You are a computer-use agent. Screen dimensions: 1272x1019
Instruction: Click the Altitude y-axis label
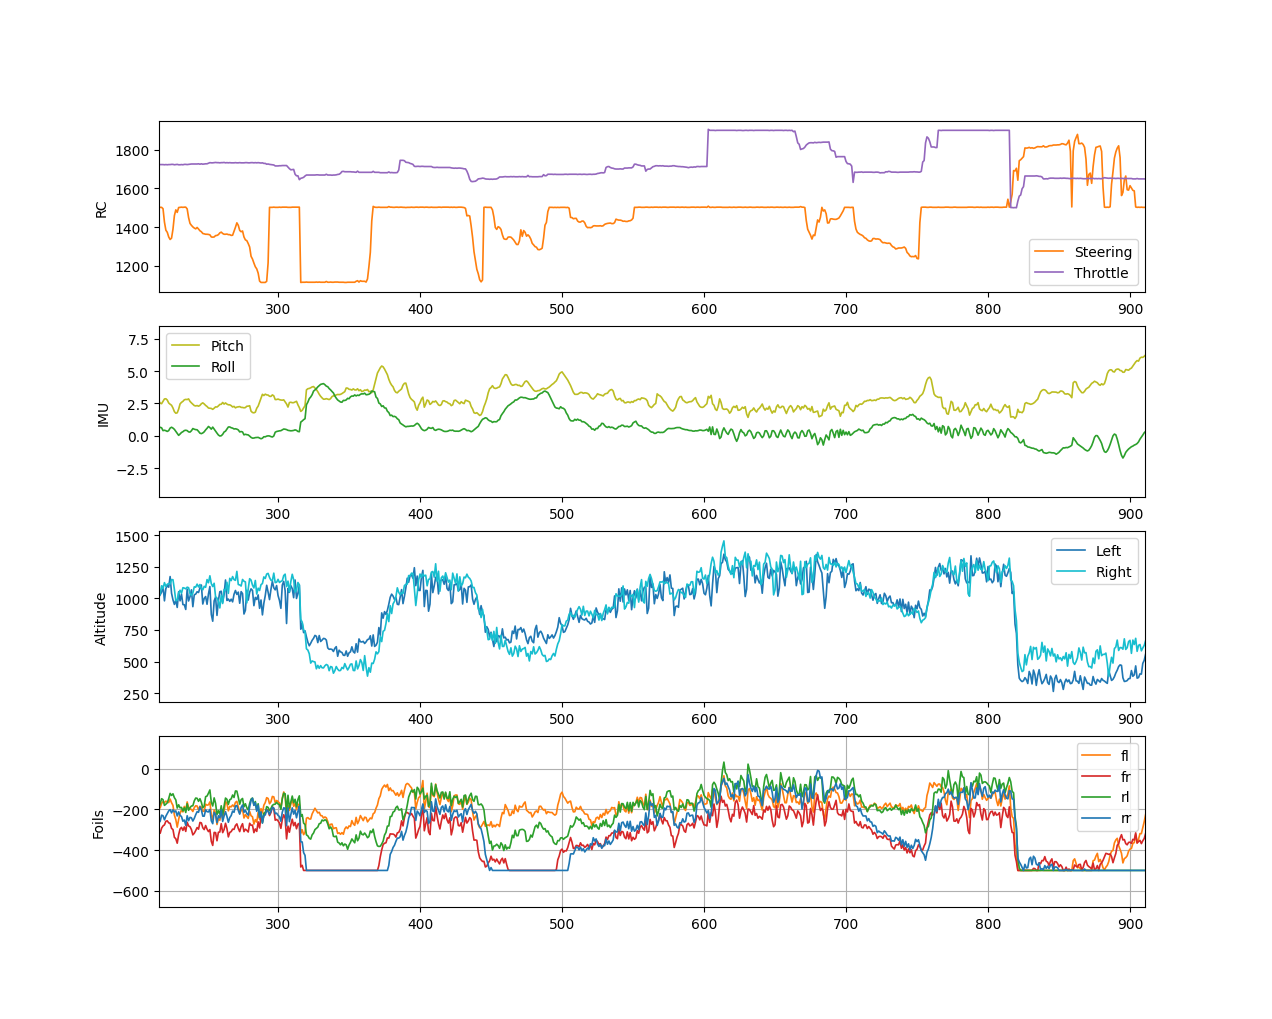pos(101,618)
